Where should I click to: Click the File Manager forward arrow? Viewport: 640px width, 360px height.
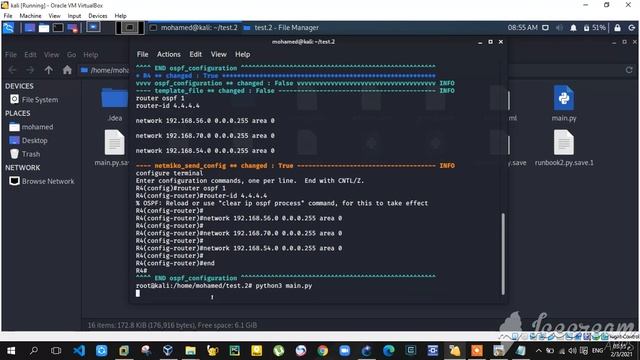pos(30,70)
